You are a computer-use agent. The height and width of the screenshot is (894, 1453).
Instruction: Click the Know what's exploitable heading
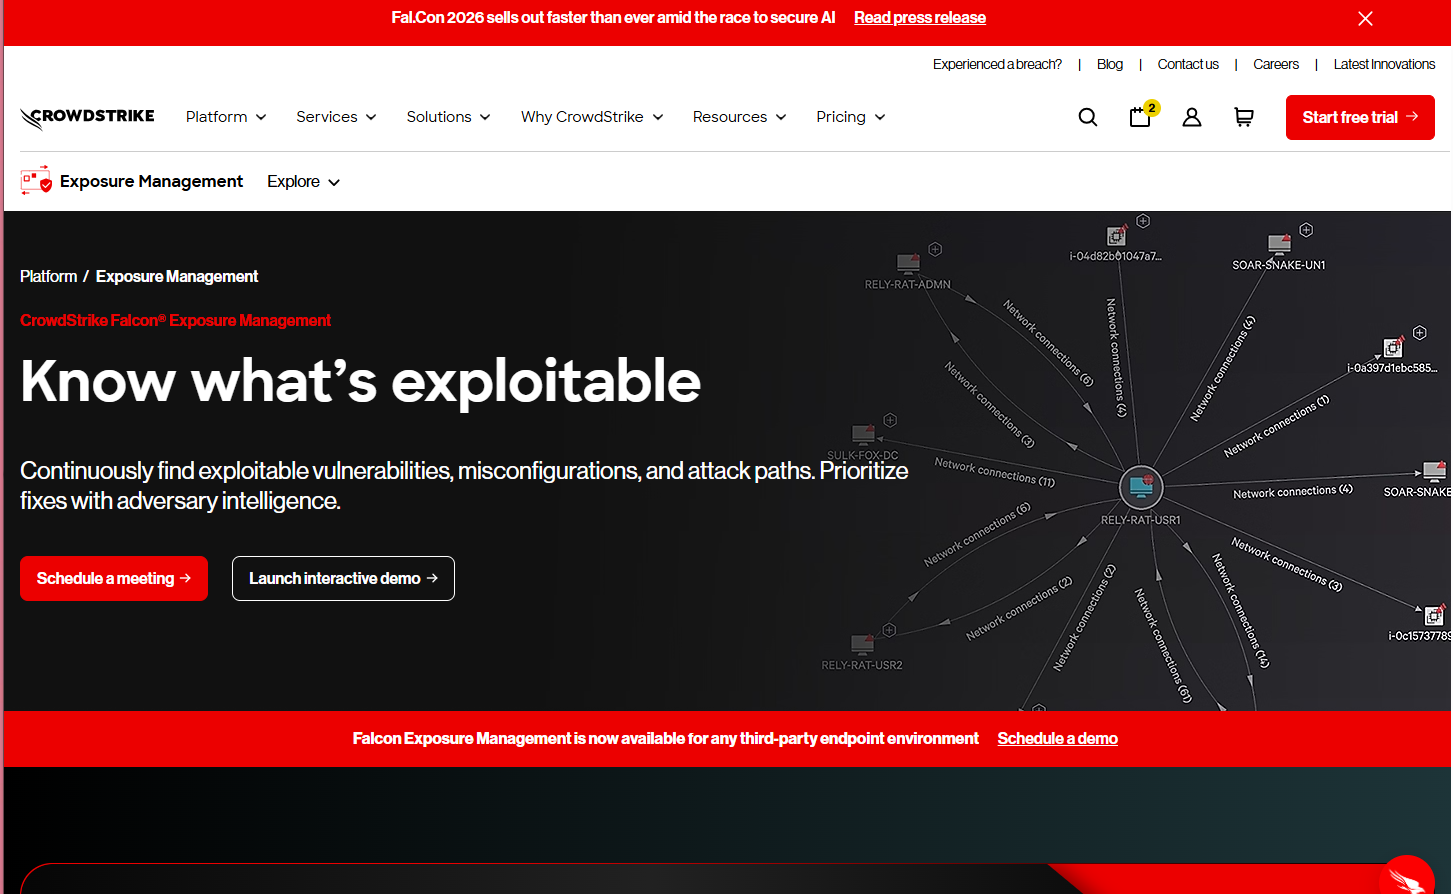click(x=360, y=381)
